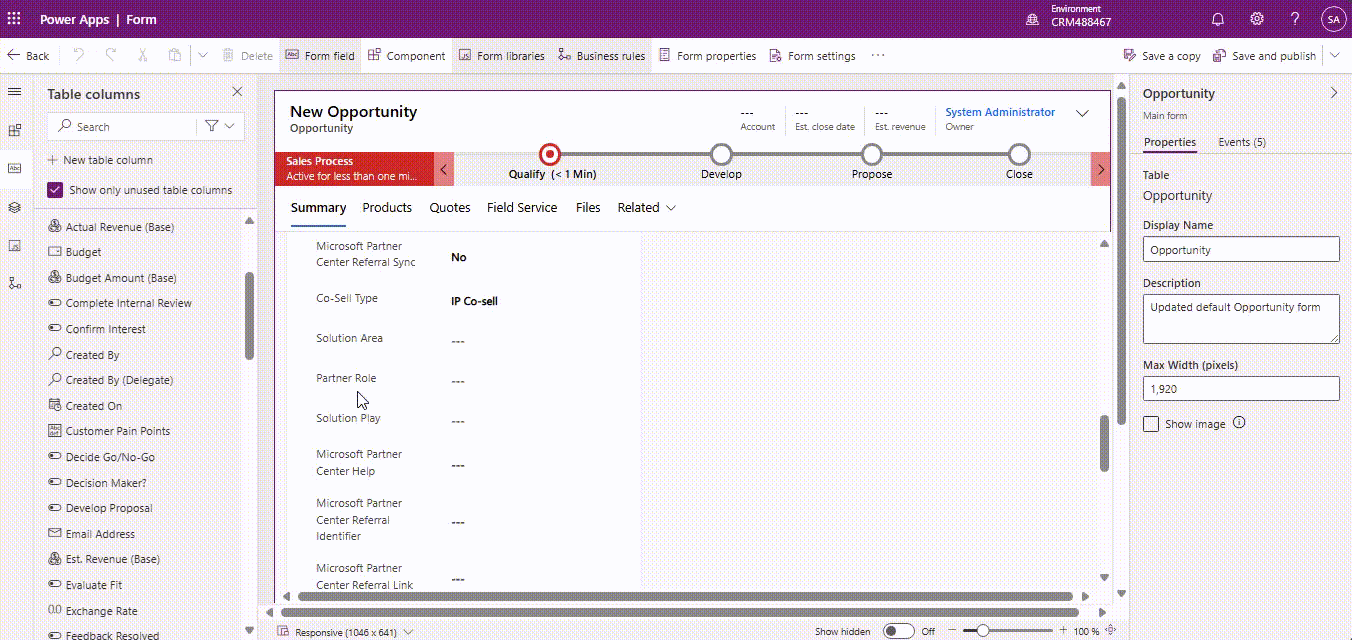1352x640 pixels.
Task: Select the Tree view layers icon
Action: [14, 207]
